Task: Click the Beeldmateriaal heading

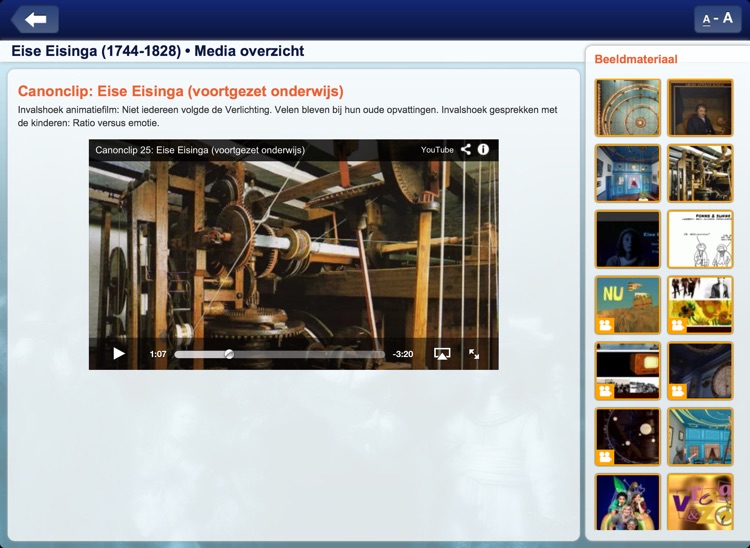Action: 636,59
